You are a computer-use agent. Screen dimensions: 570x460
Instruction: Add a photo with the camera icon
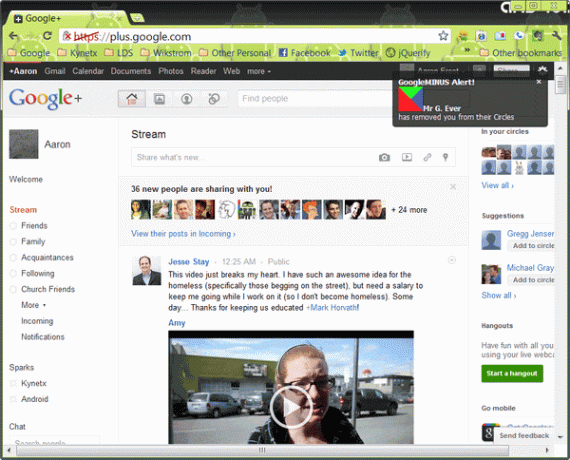click(x=384, y=157)
